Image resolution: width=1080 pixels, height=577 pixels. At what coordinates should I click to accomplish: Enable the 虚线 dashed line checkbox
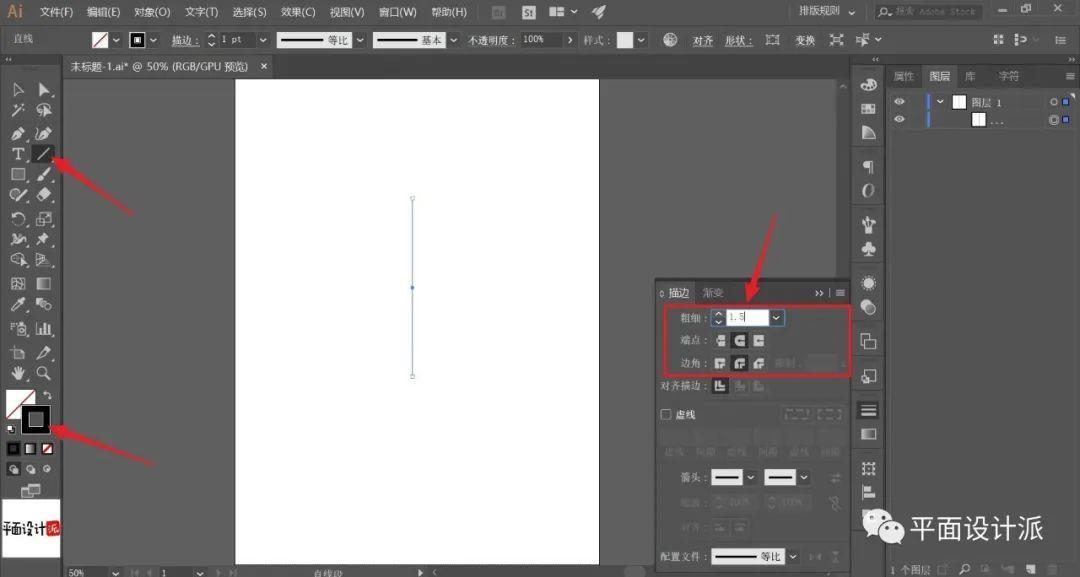pyautogui.click(x=665, y=415)
